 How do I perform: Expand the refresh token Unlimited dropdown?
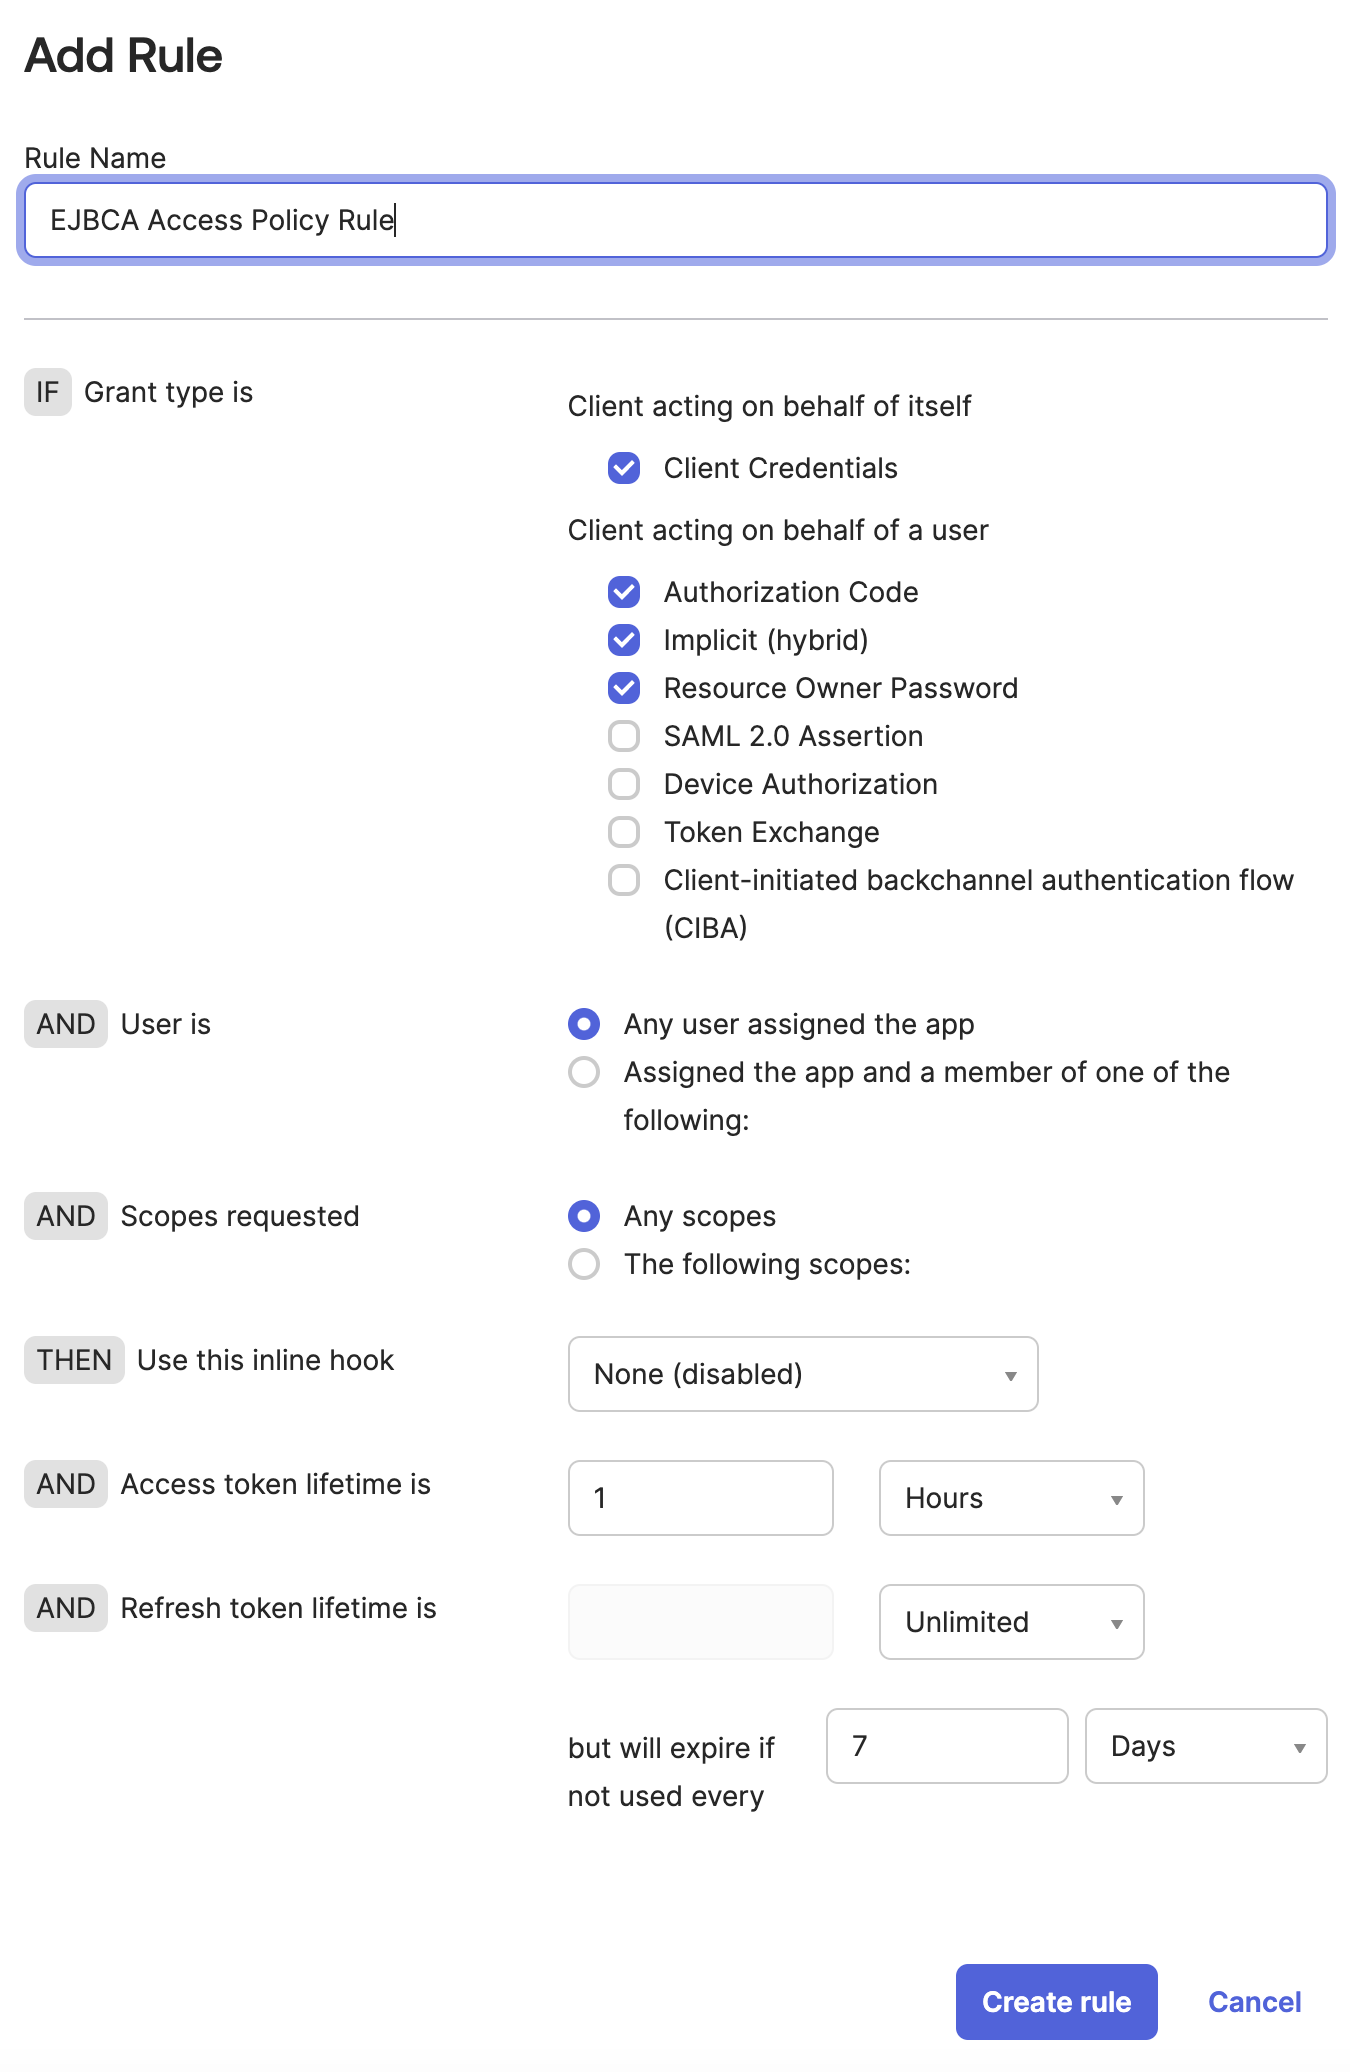pos(1011,1622)
